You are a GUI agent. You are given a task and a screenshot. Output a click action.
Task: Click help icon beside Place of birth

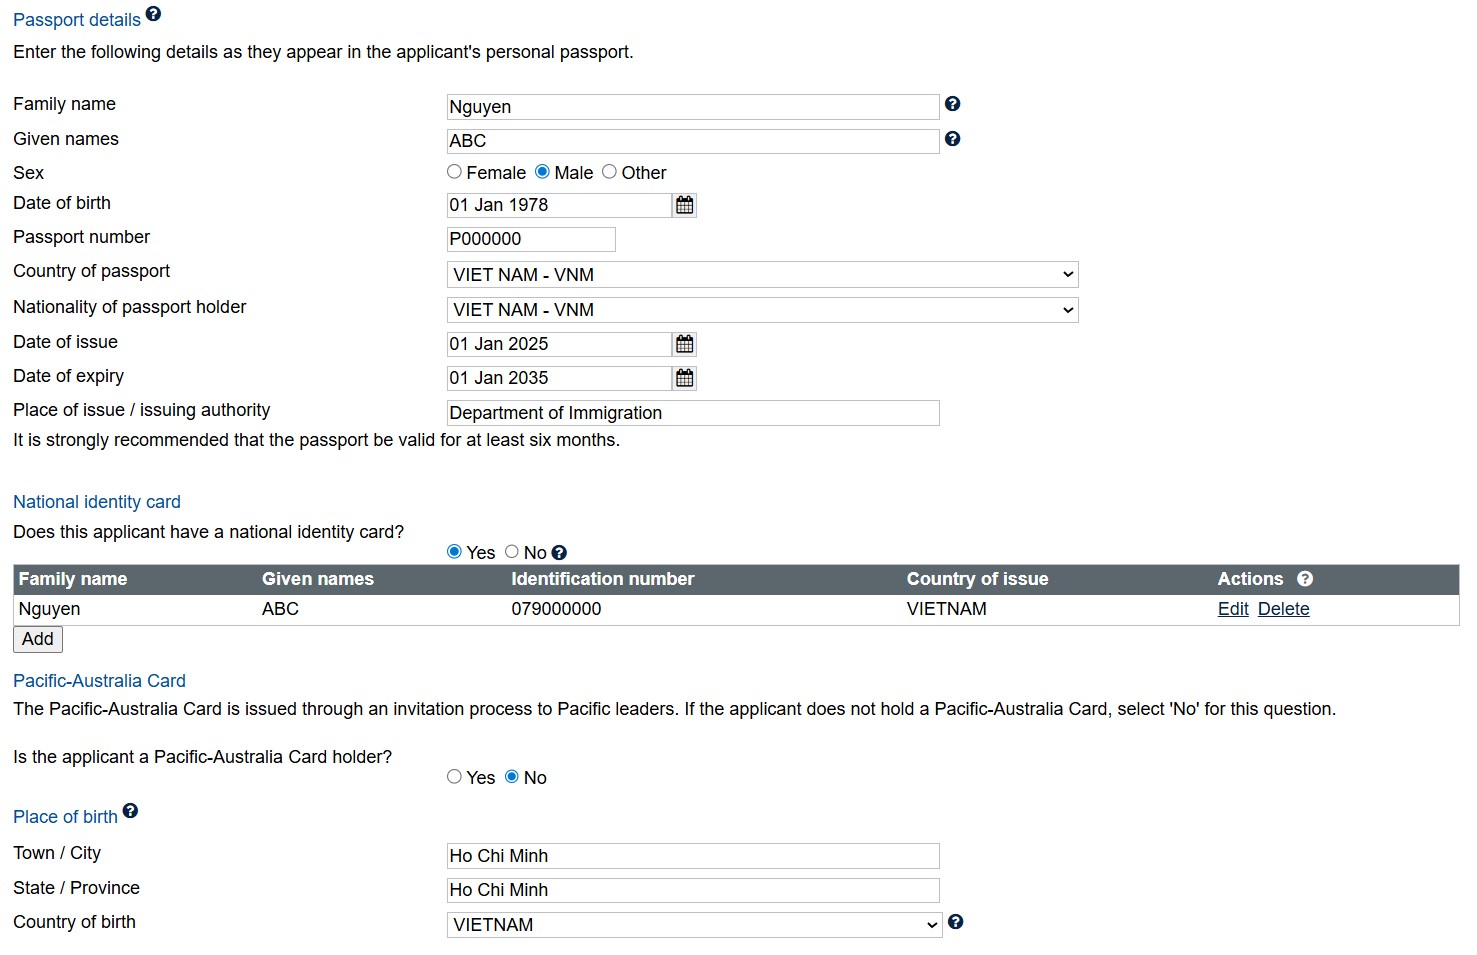click(x=130, y=811)
